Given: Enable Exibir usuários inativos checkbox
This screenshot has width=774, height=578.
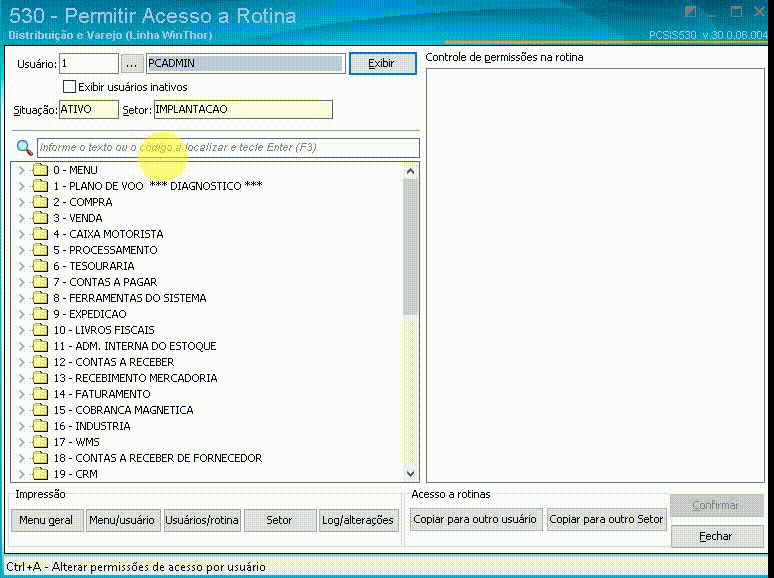Looking at the screenshot, I should (x=69, y=87).
